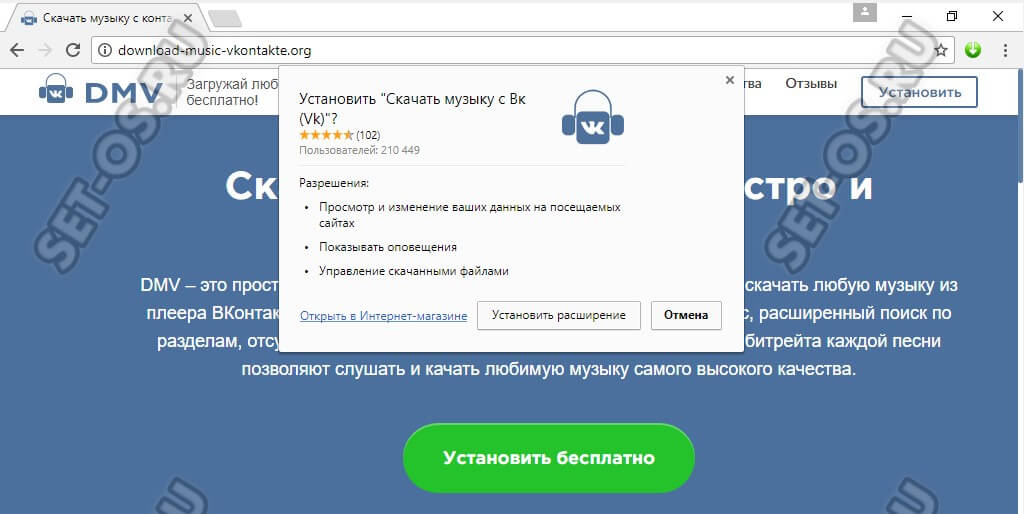Click the green 'Установить бесплатно' button
1024x514 pixels.
[549, 457]
